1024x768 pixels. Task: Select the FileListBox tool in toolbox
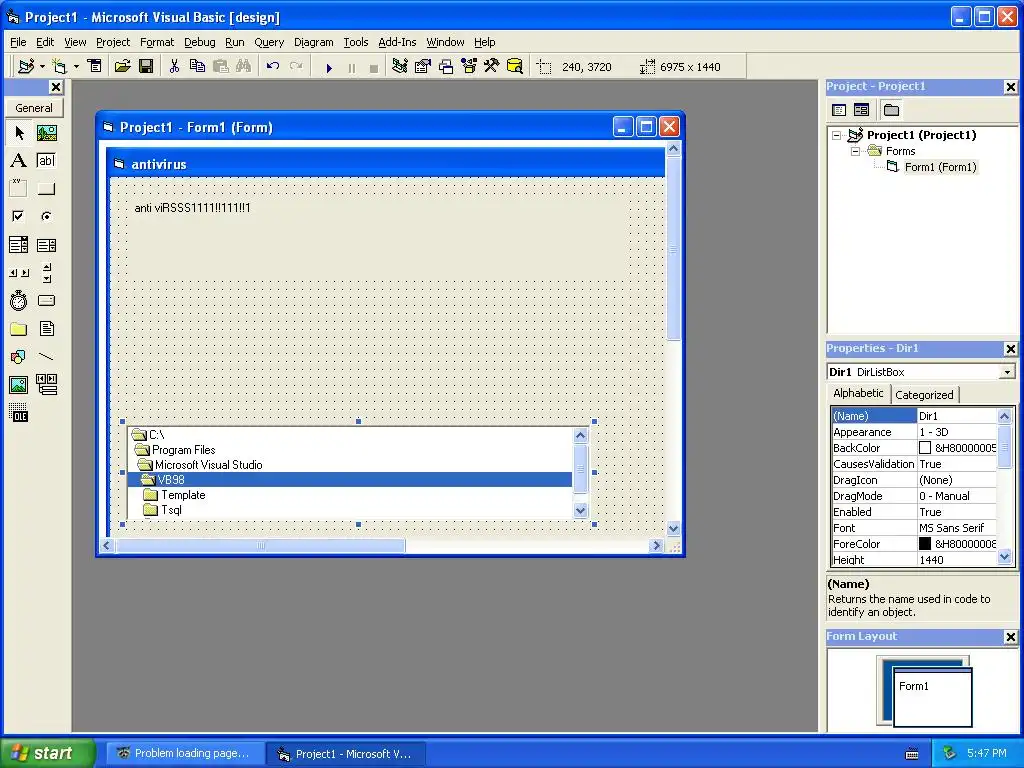[x=46, y=328]
